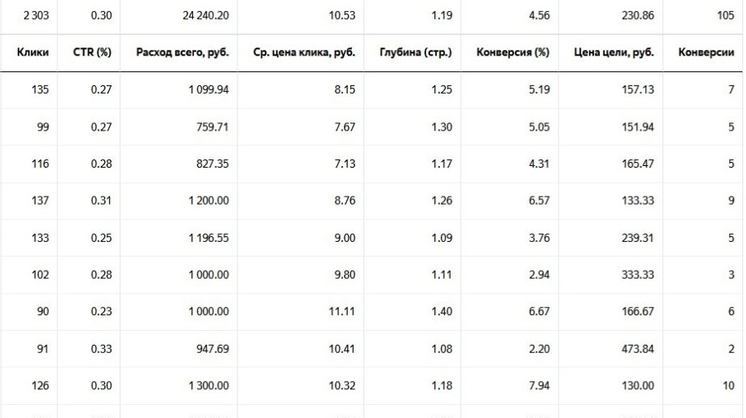Sort by the Глубина (стр.) column
Screen dimensions: 746x418
(x=416, y=52)
